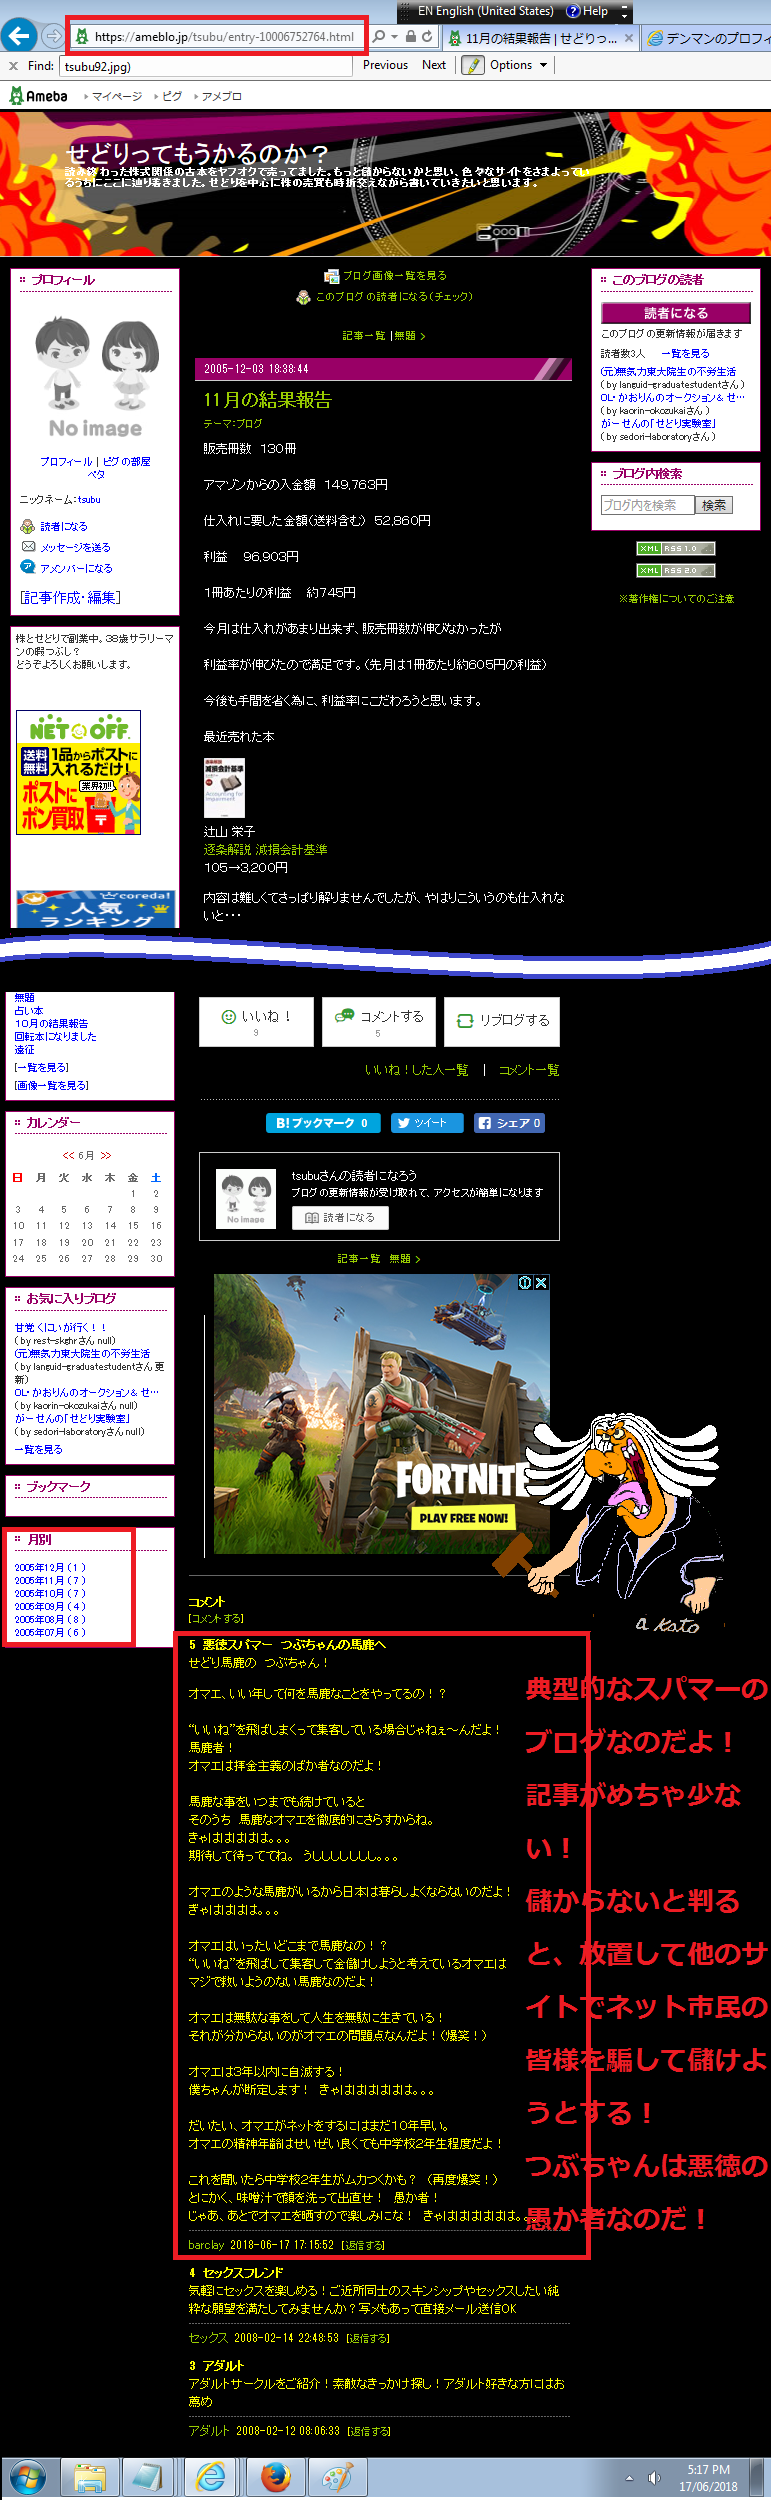
Task: Open the address bar search dropdown arrow
Action: (395, 37)
